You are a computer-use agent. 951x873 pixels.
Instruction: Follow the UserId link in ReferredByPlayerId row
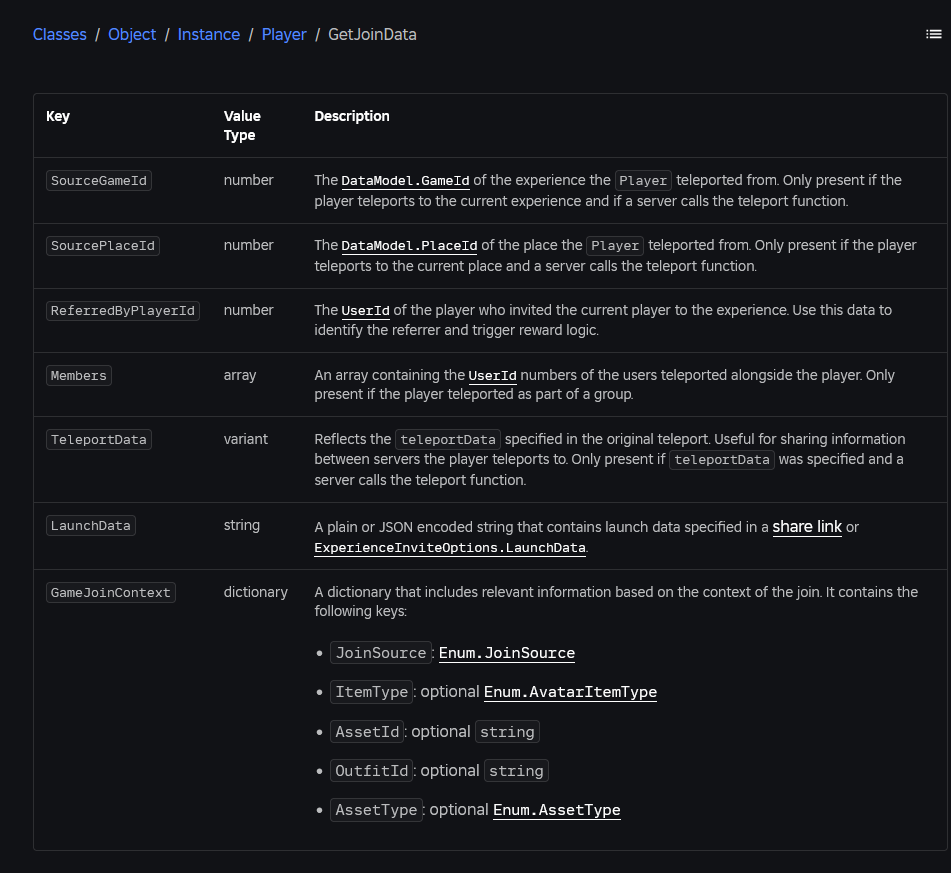365,311
